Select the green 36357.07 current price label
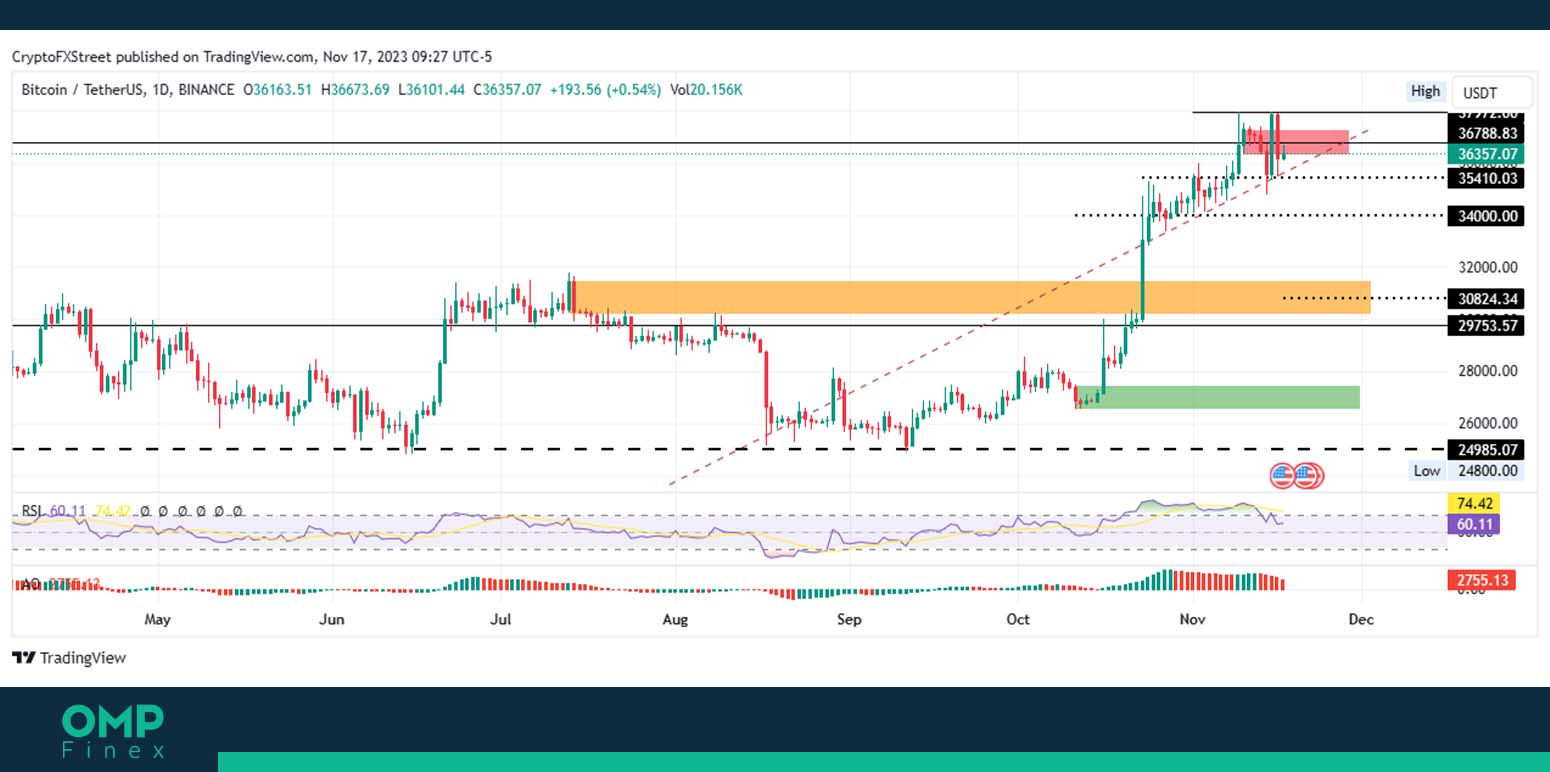 1487,154
